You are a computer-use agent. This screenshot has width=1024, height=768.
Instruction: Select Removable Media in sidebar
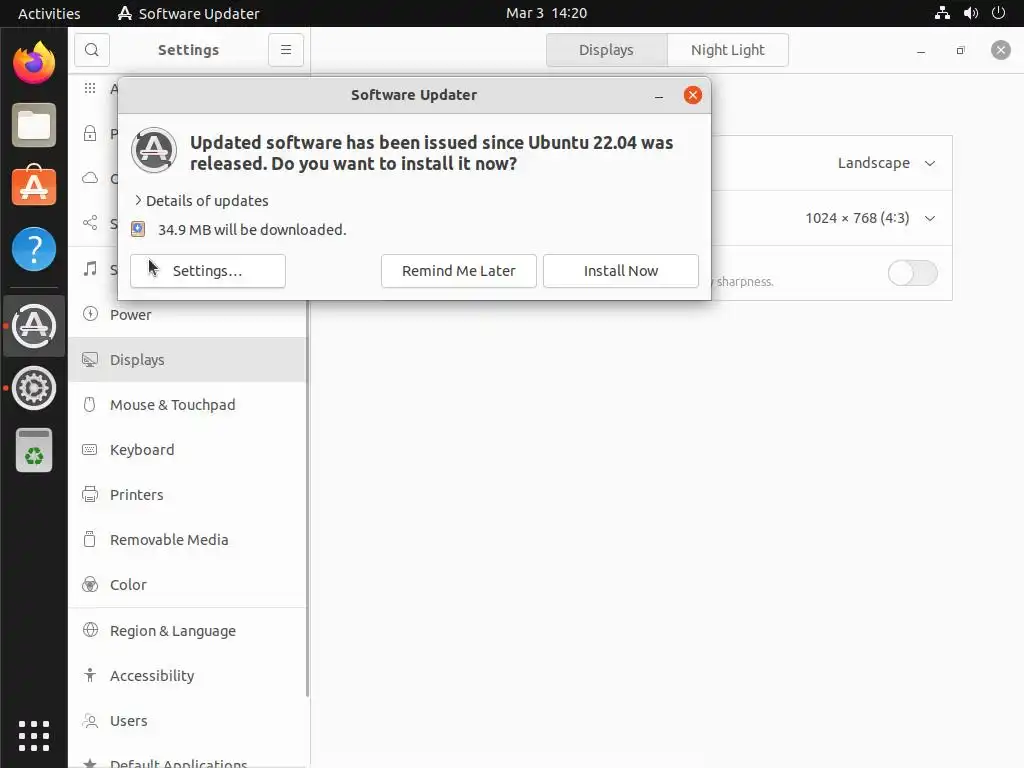[187, 540]
